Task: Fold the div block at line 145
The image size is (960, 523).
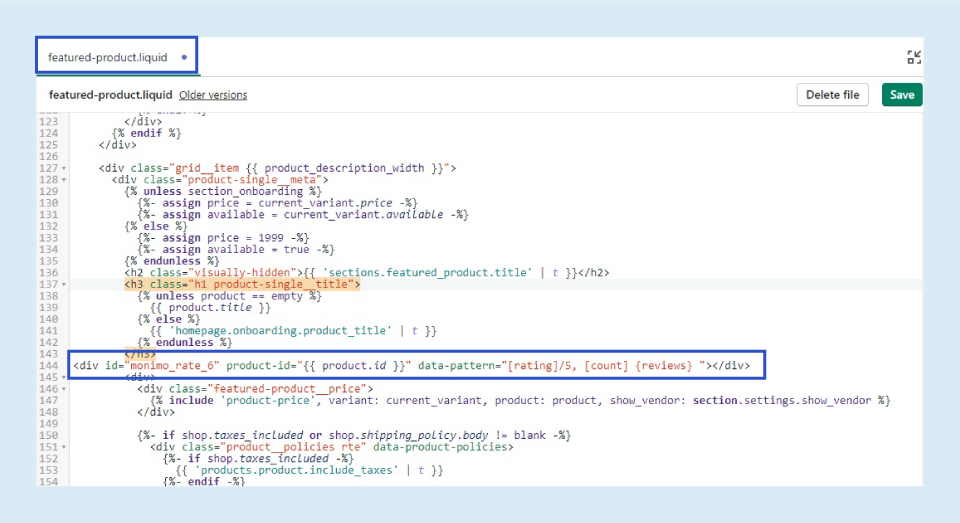Action: point(65,377)
